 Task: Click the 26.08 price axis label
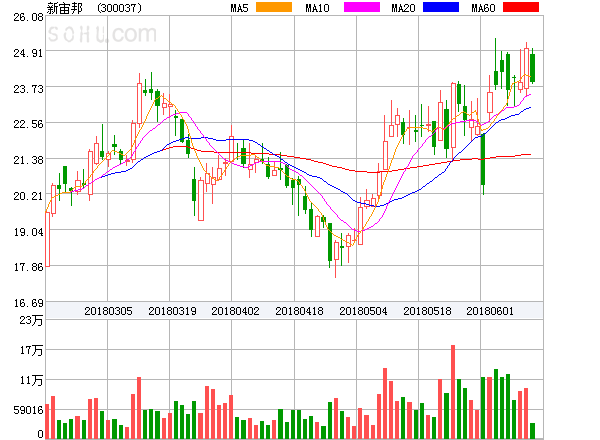pos(28,17)
